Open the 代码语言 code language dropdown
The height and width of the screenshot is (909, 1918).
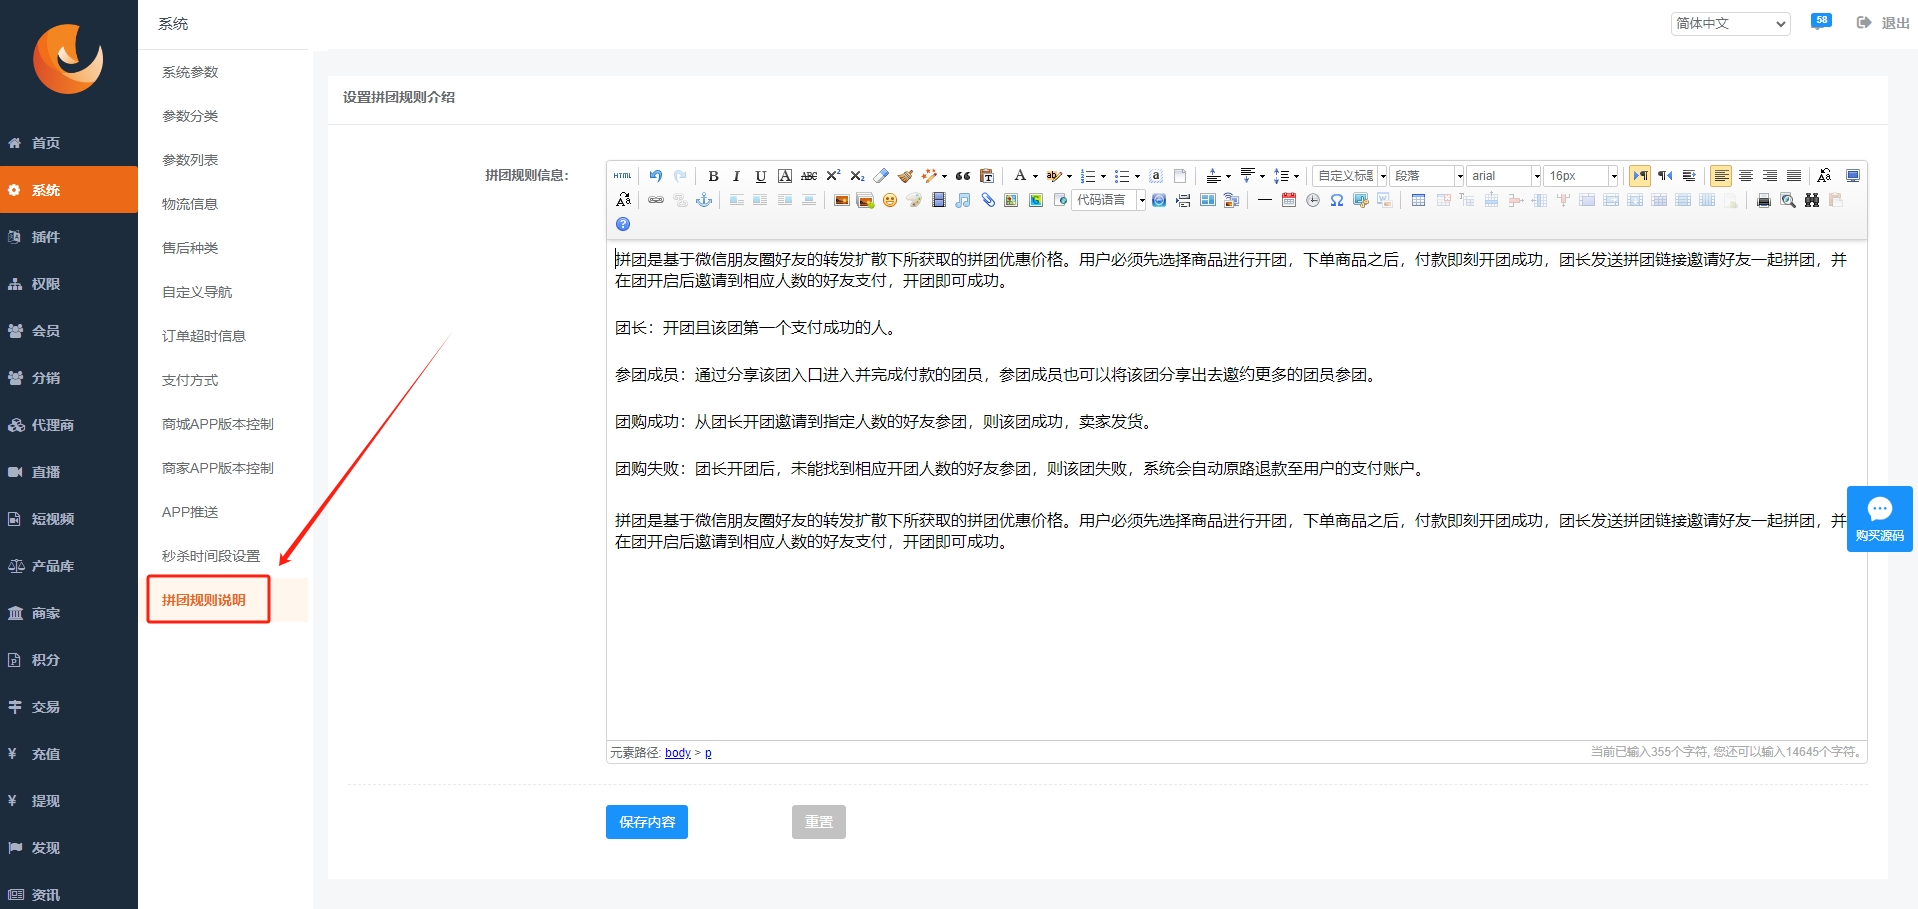(1109, 200)
